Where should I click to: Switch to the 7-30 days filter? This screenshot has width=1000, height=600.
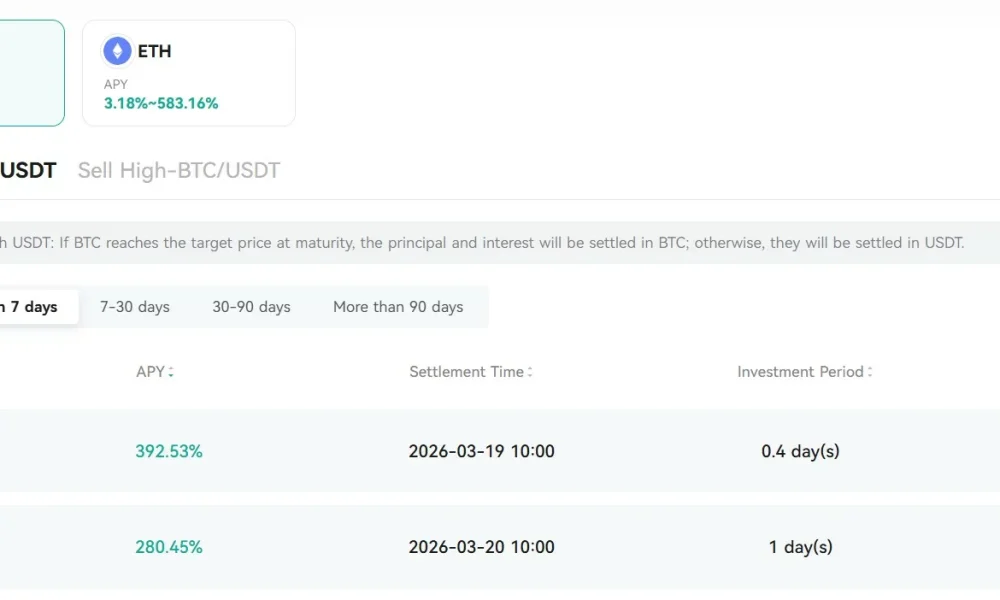[134, 307]
